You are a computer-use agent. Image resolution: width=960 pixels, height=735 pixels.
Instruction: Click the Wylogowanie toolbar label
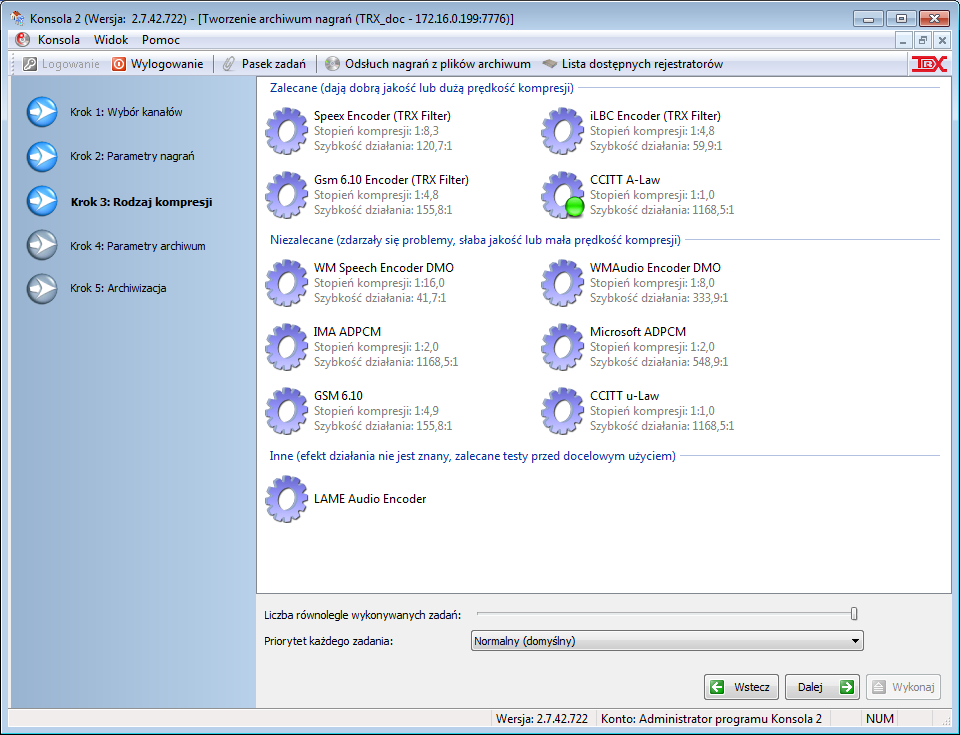coord(167,64)
